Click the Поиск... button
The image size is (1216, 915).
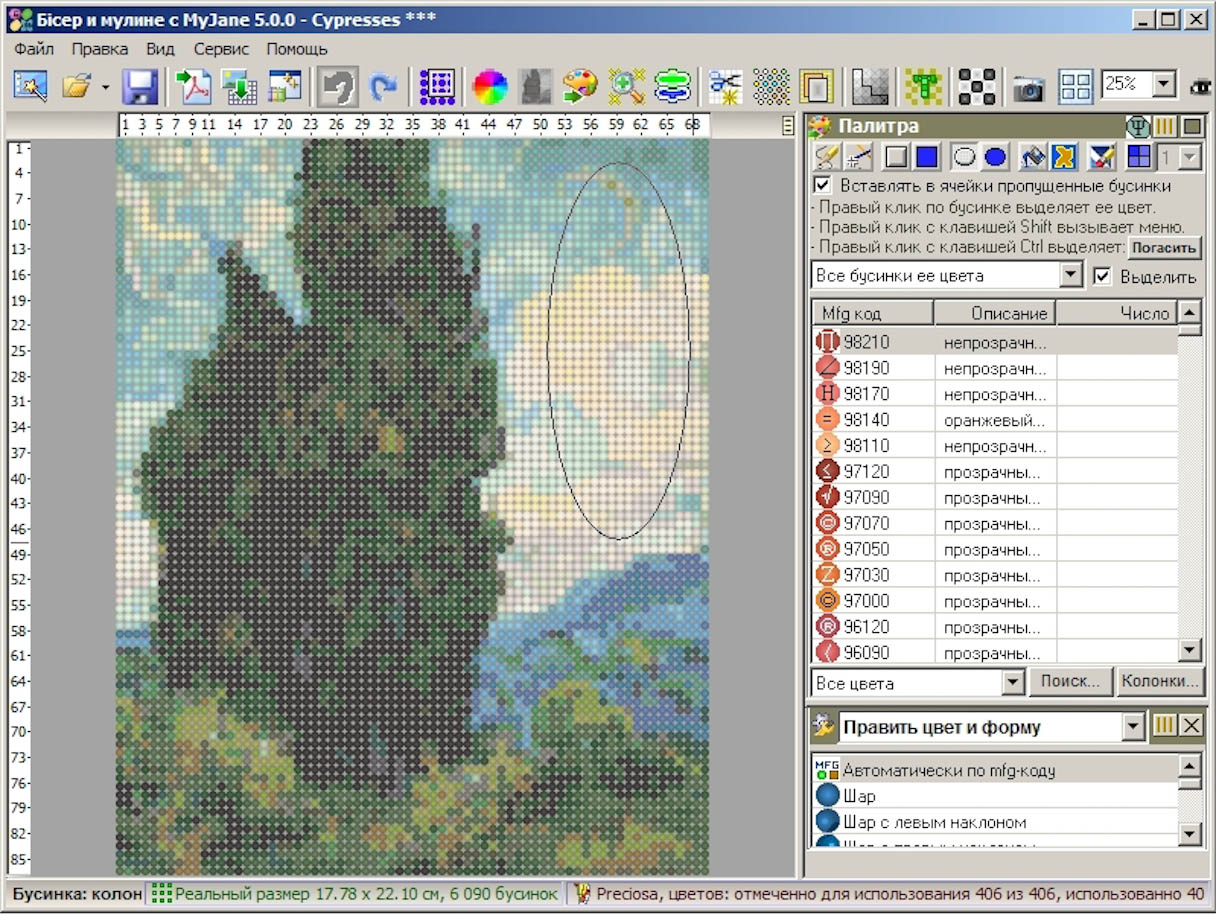[1071, 682]
